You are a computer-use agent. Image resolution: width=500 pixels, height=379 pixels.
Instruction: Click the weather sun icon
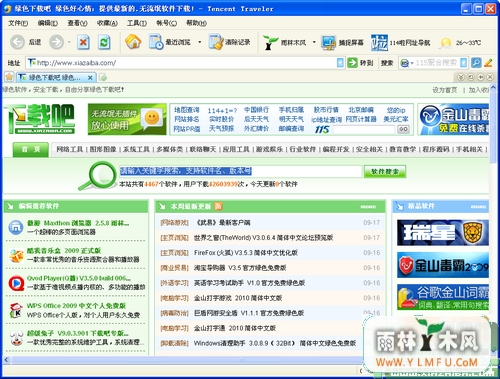coord(446,43)
